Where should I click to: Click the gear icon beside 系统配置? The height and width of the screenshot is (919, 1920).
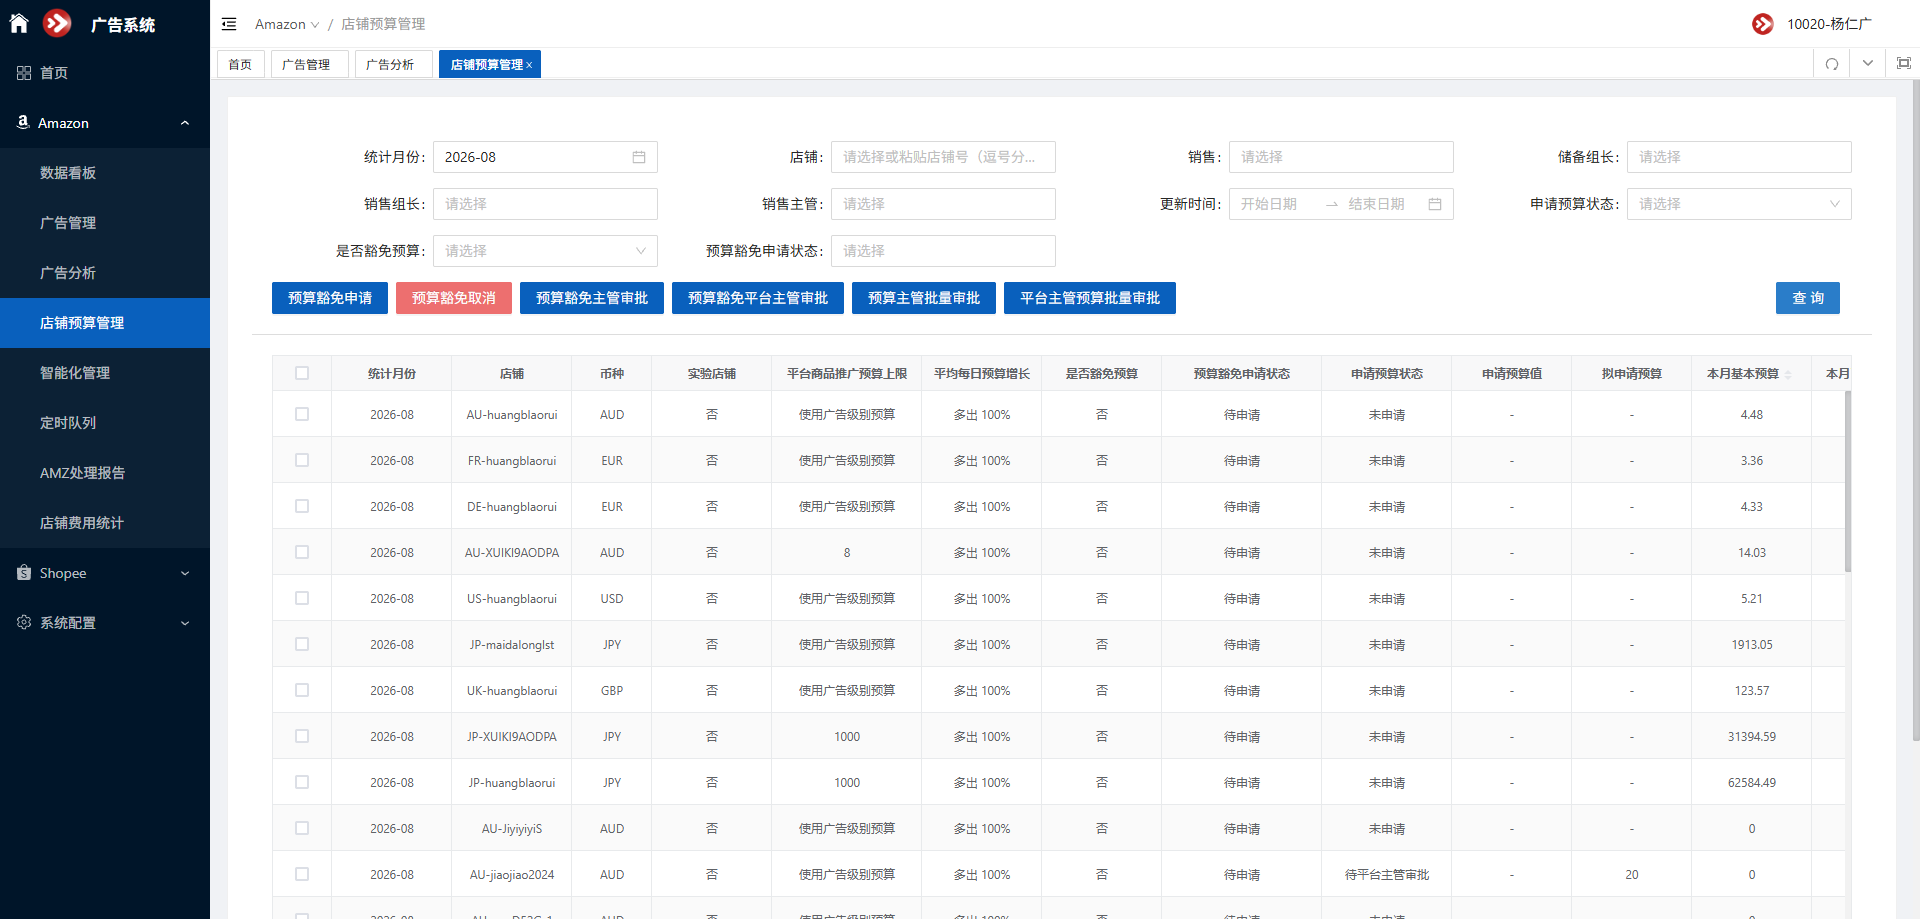pyautogui.click(x=24, y=622)
